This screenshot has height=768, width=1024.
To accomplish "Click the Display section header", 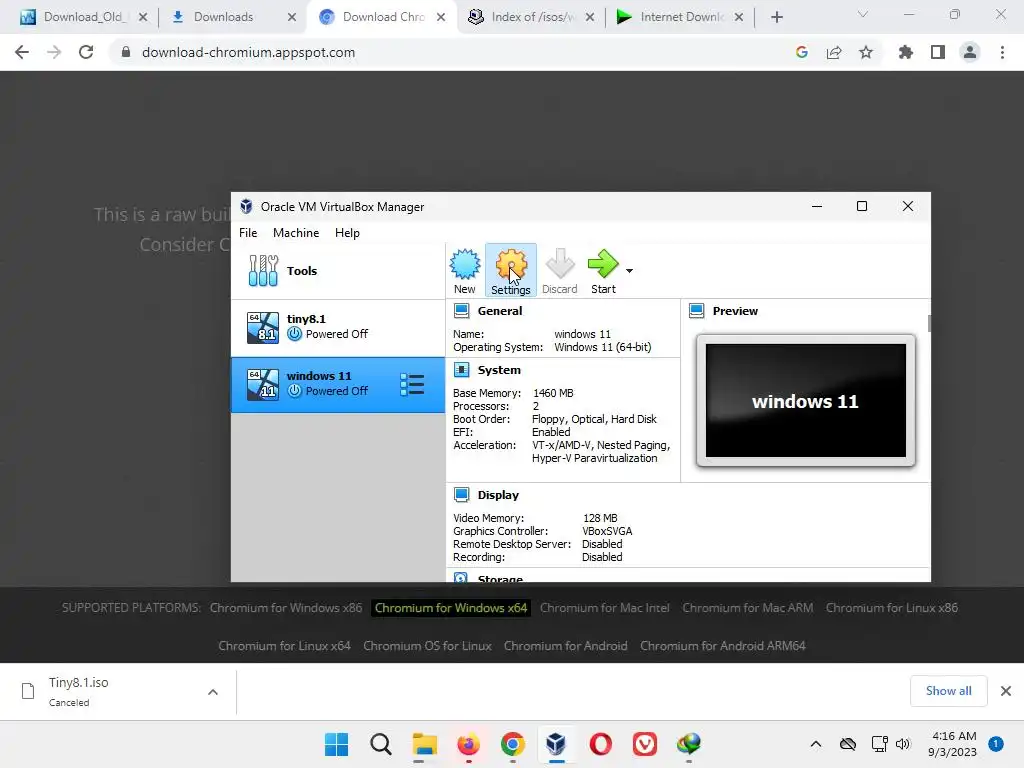I will 498,495.
